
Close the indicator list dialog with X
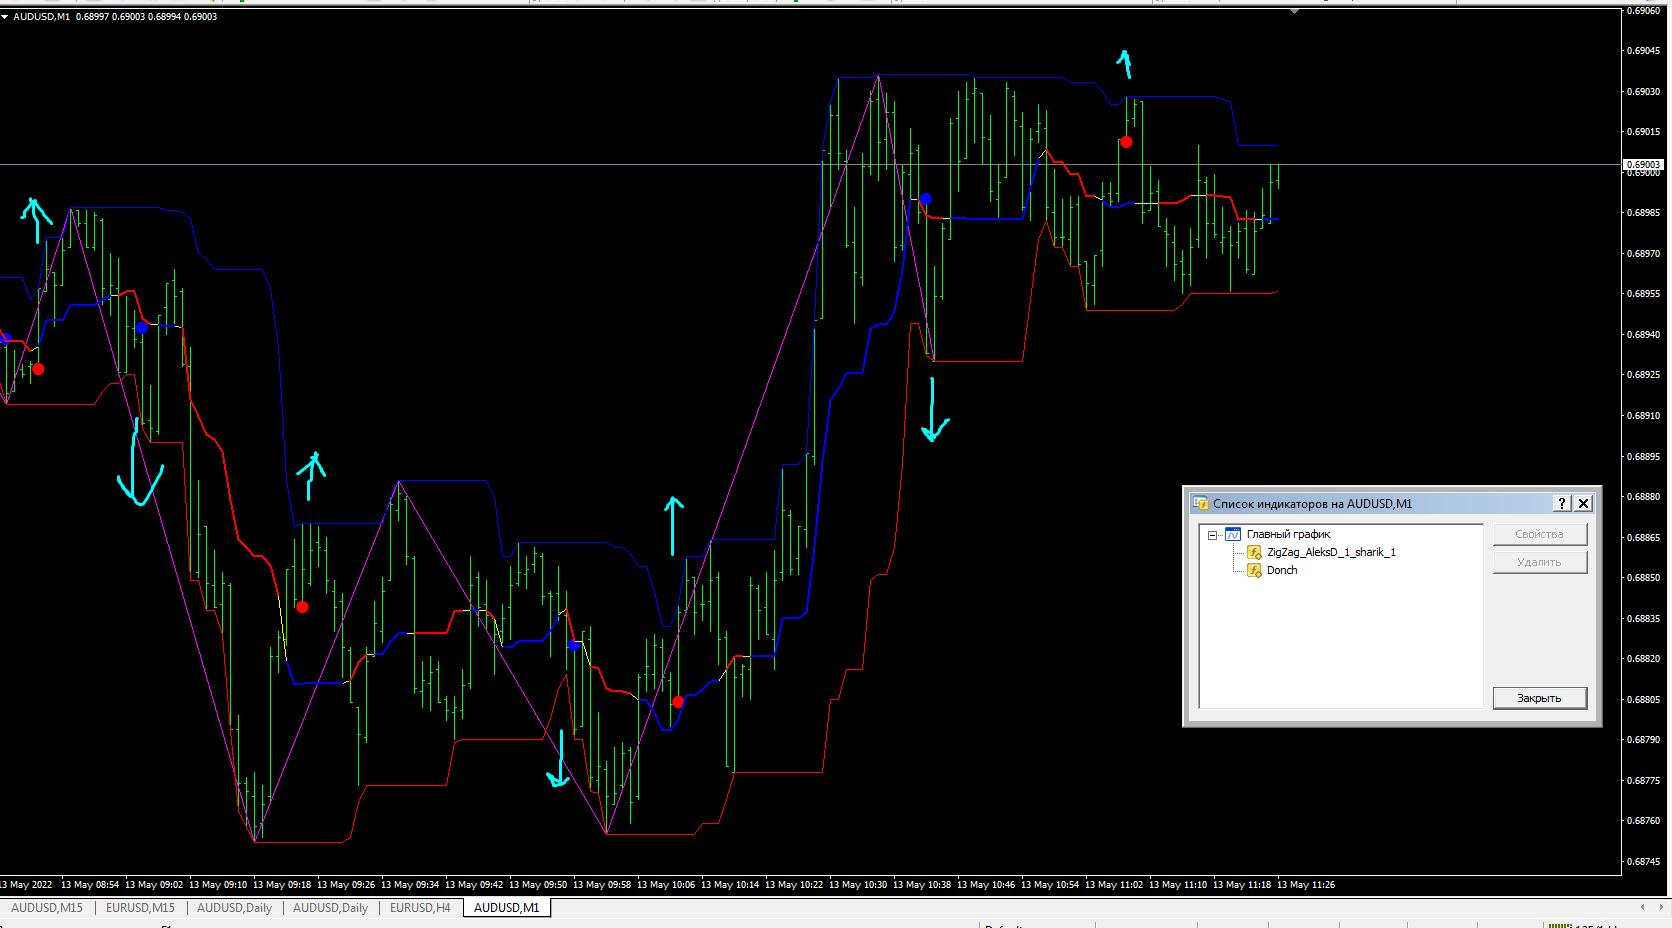[1584, 503]
